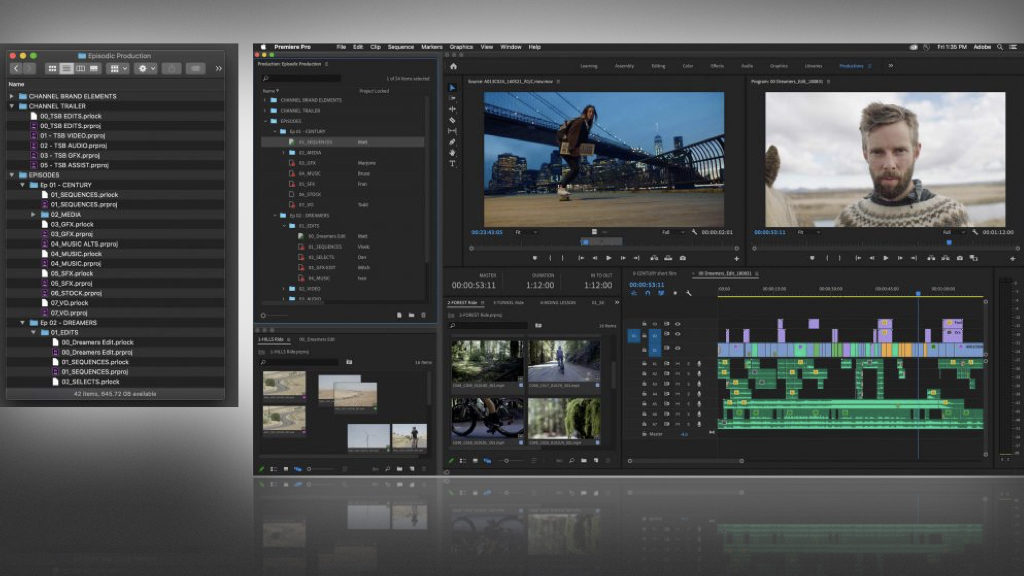The height and width of the screenshot is (576, 1024).
Task: Click the timeline playhead marker
Action: 918,293
